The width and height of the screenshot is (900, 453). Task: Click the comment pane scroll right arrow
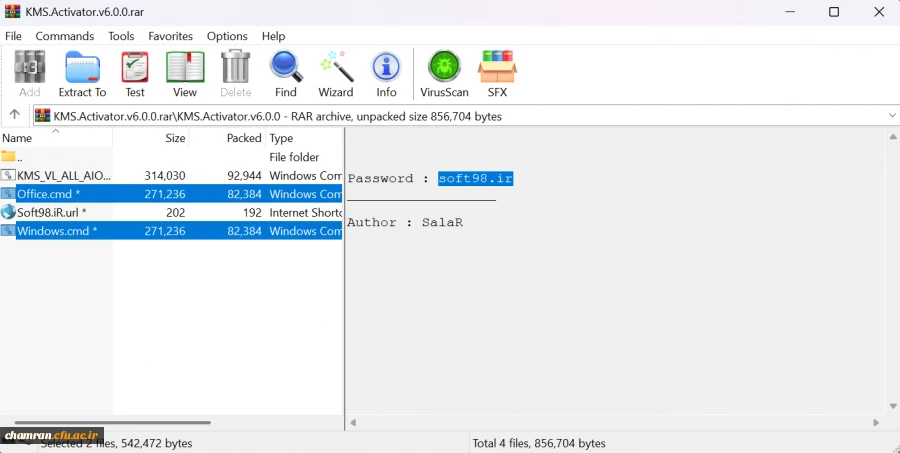(876, 423)
